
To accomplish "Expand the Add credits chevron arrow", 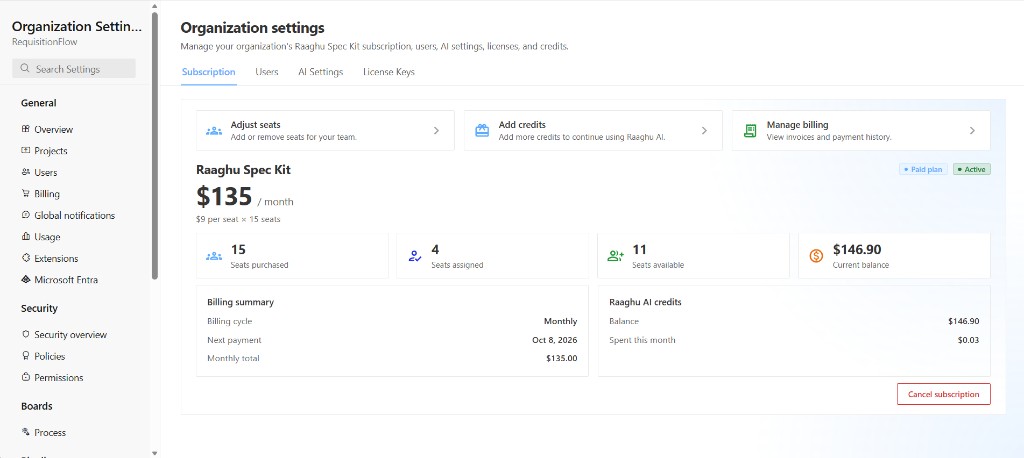I will (704, 131).
